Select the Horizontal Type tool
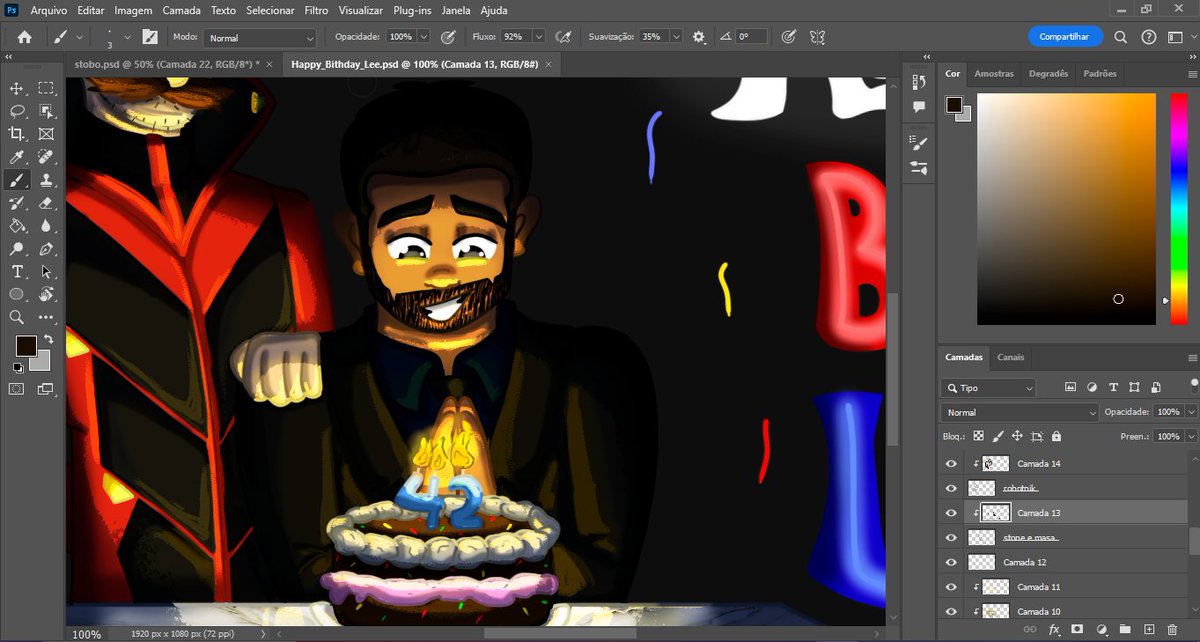The width and height of the screenshot is (1200, 642). [17, 272]
